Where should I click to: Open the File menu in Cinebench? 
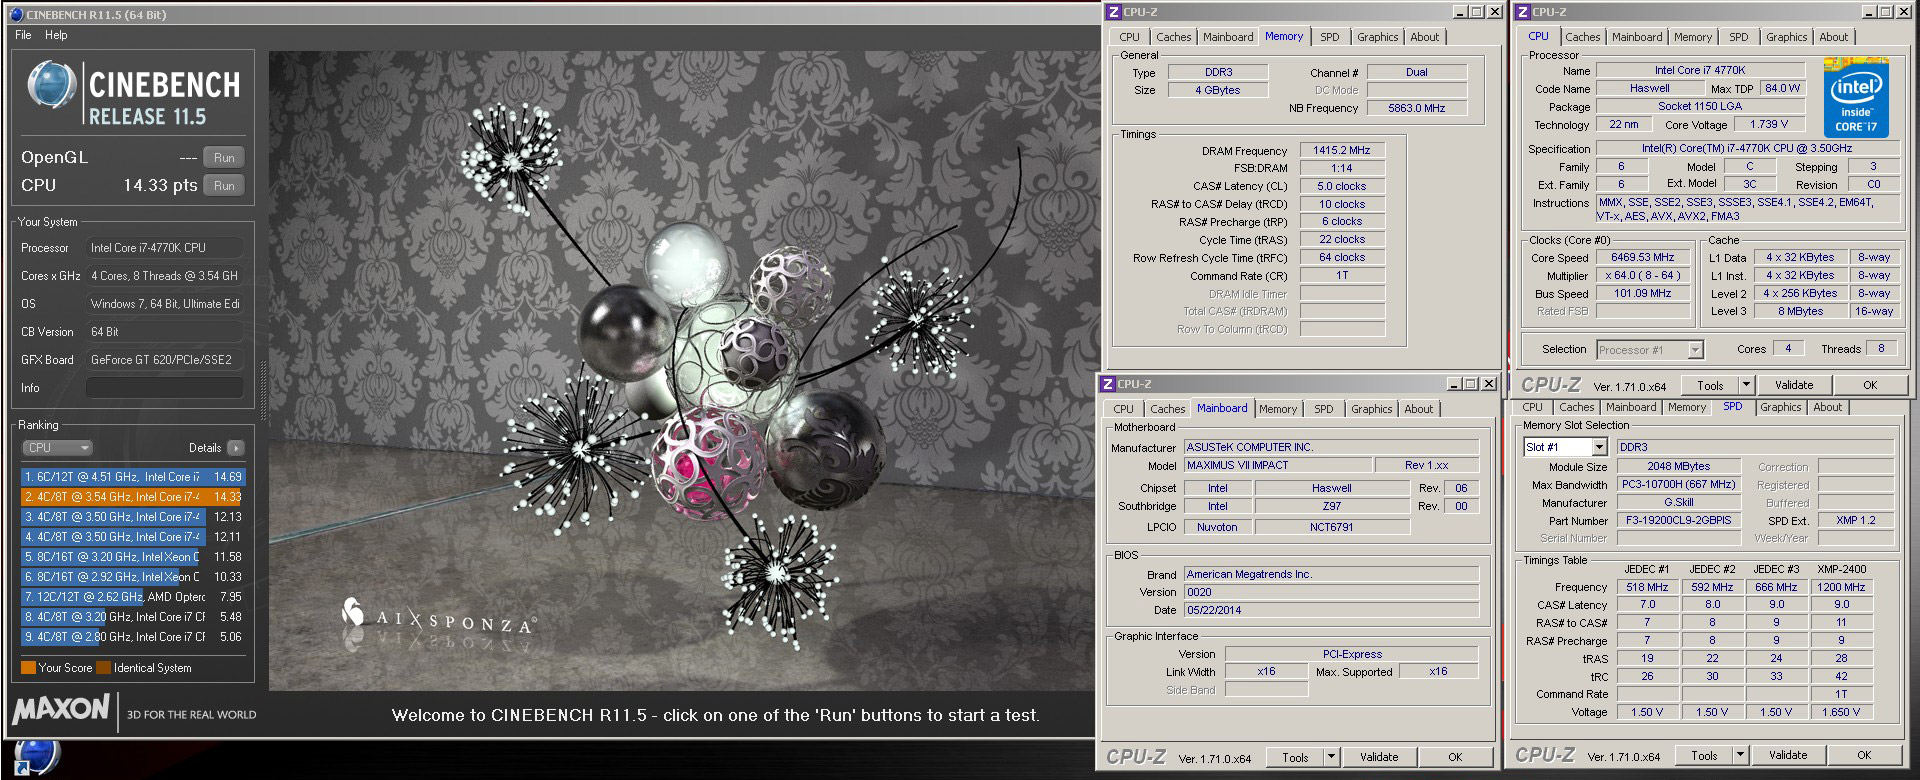(x=23, y=35)
